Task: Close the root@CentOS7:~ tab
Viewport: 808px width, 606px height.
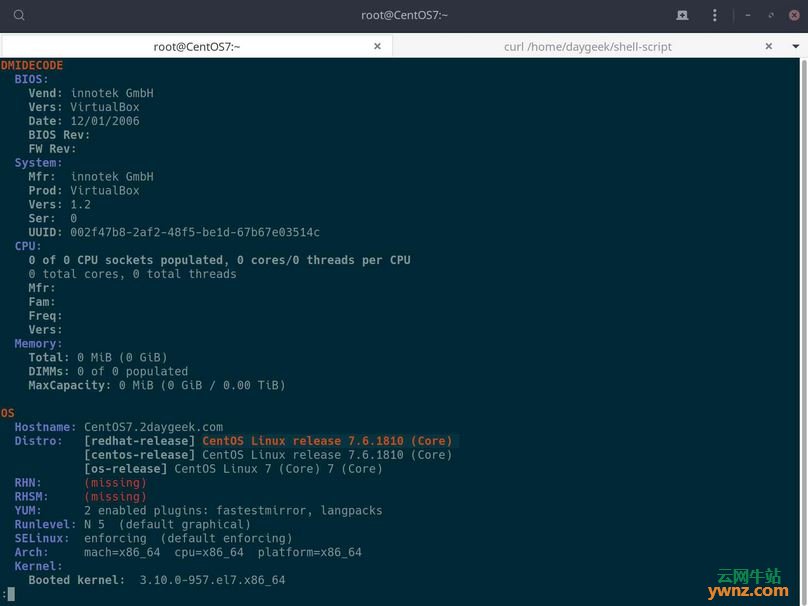Action: 377,46
